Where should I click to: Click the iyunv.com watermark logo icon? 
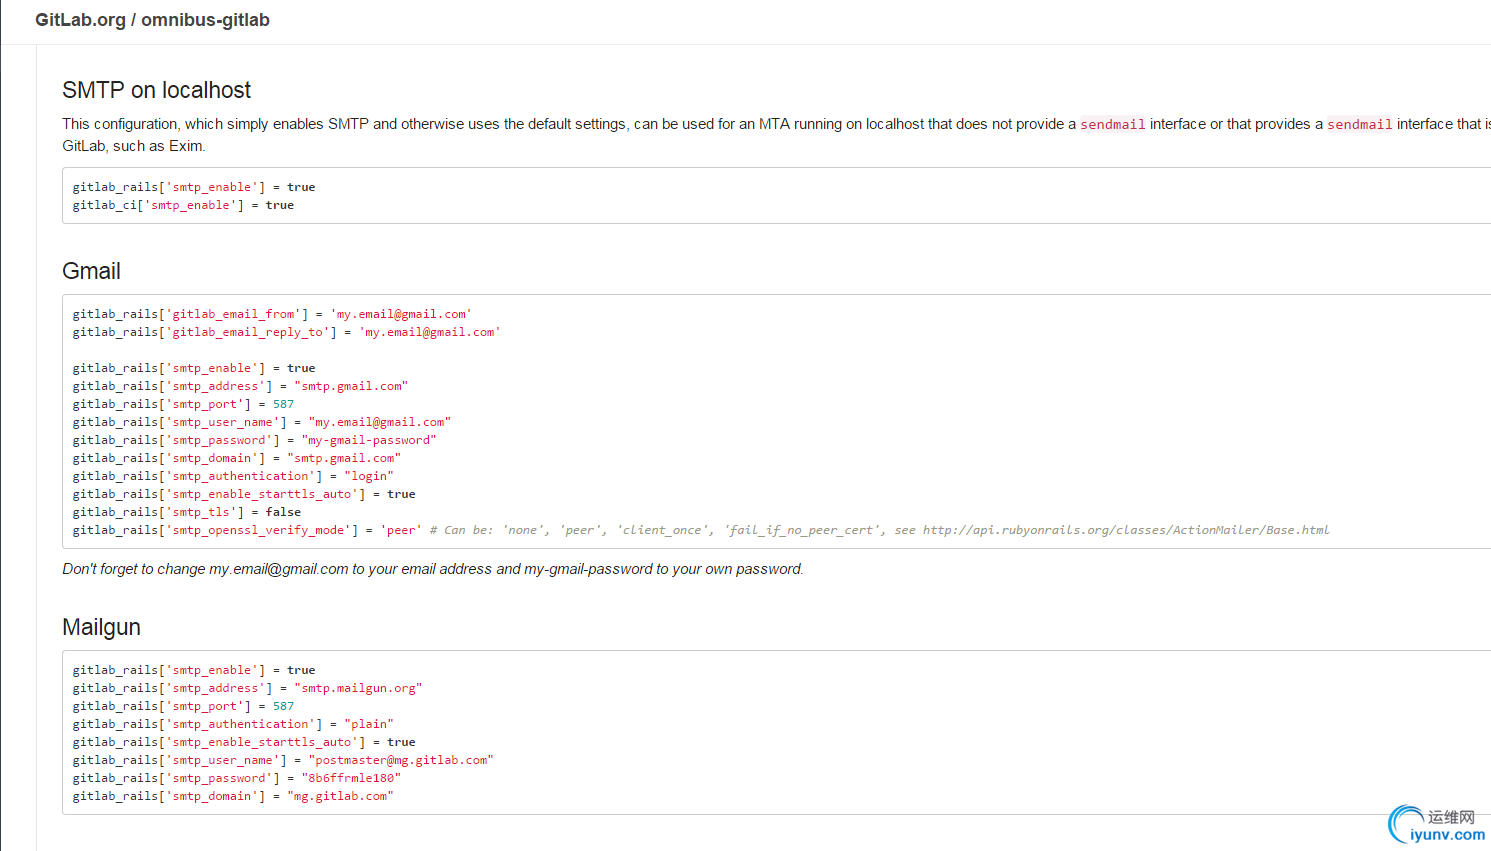click(x=1406, y=824)
